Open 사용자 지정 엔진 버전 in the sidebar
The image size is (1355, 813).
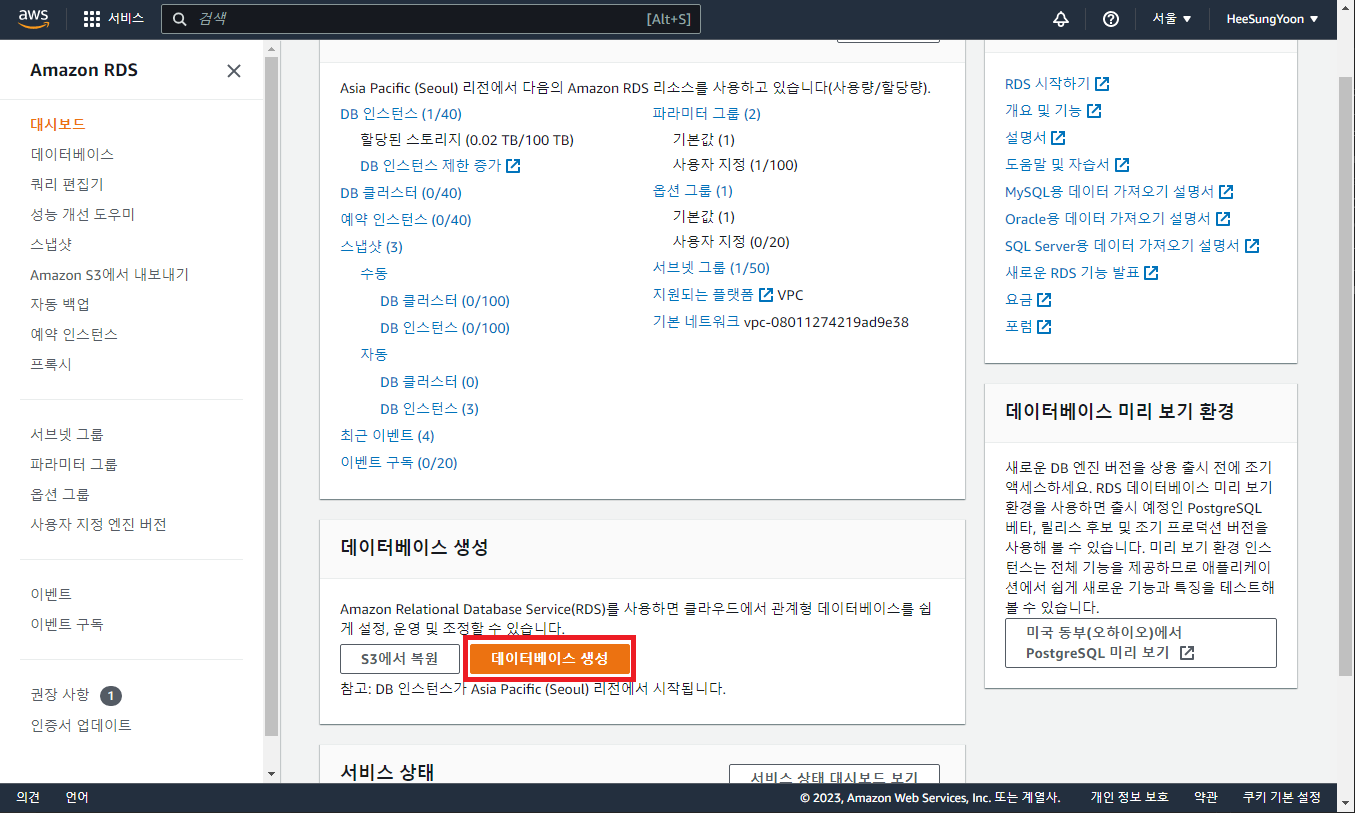98,524
